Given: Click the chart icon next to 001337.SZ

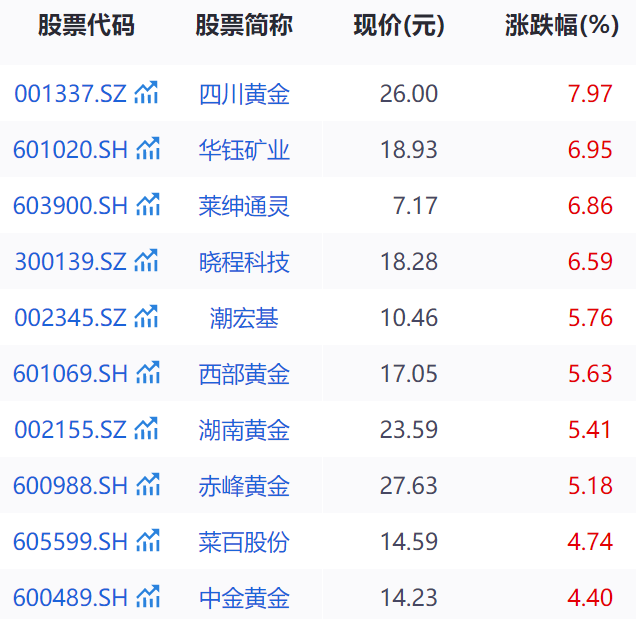Looking at the screenshot, I should tap(147, 94).
